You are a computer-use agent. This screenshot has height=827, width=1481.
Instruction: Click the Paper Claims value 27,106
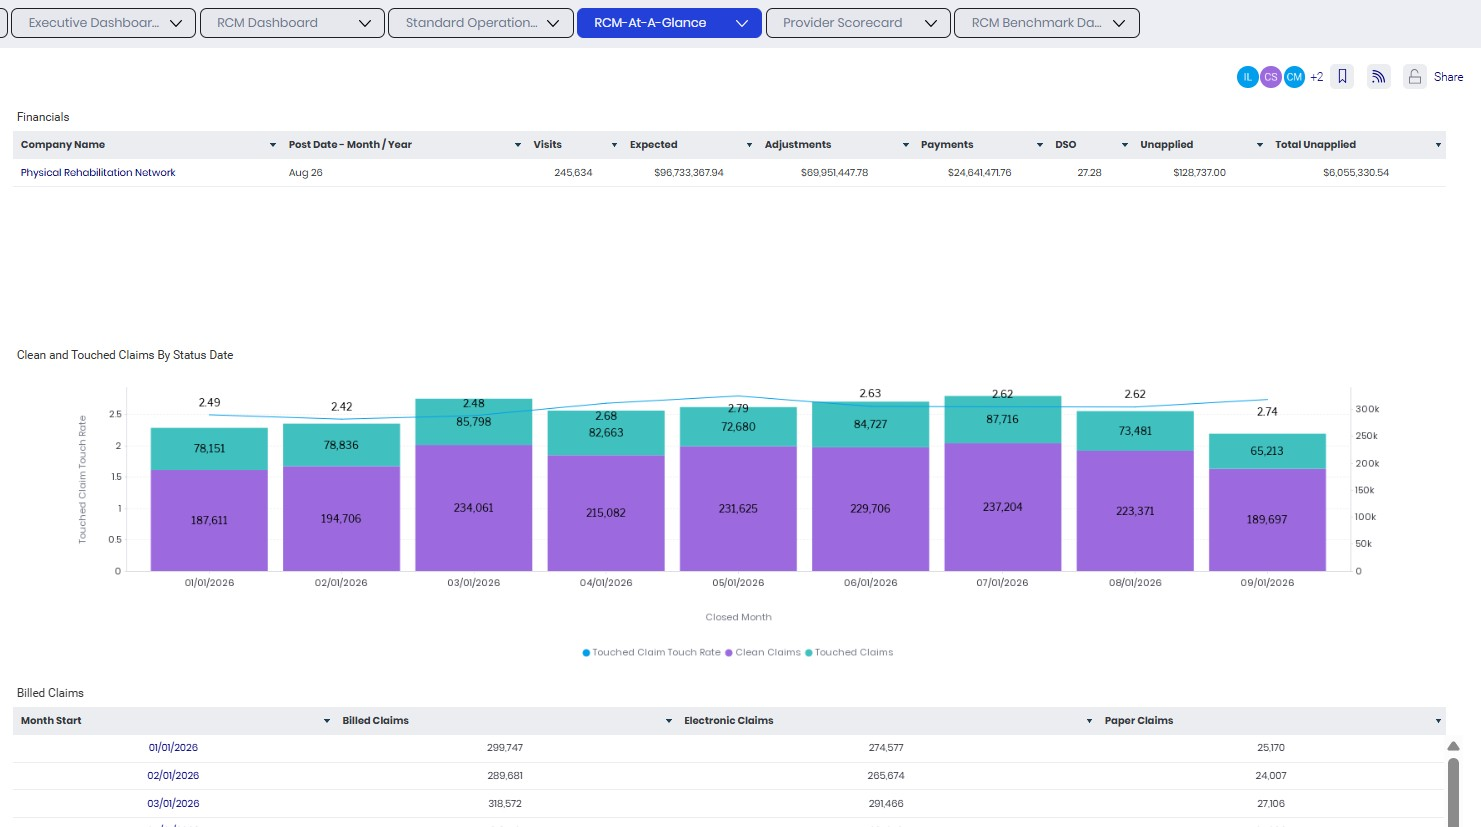coord(1271,804)
